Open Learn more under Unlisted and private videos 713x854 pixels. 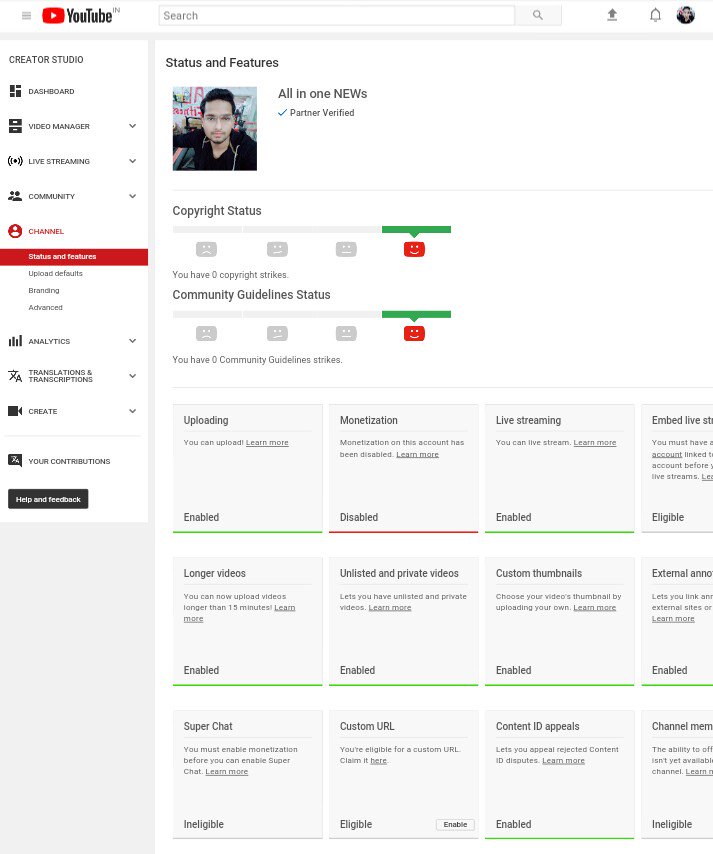point(390,608)
